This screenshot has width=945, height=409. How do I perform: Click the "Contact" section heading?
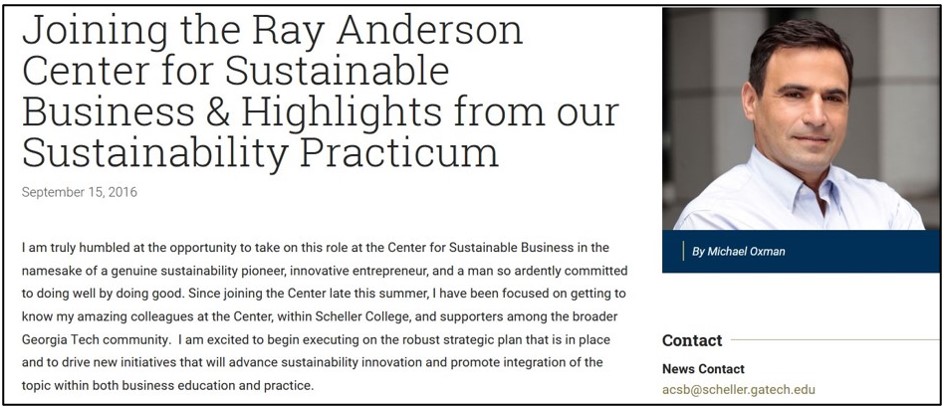pyautogui.click(x=692, y=340)
